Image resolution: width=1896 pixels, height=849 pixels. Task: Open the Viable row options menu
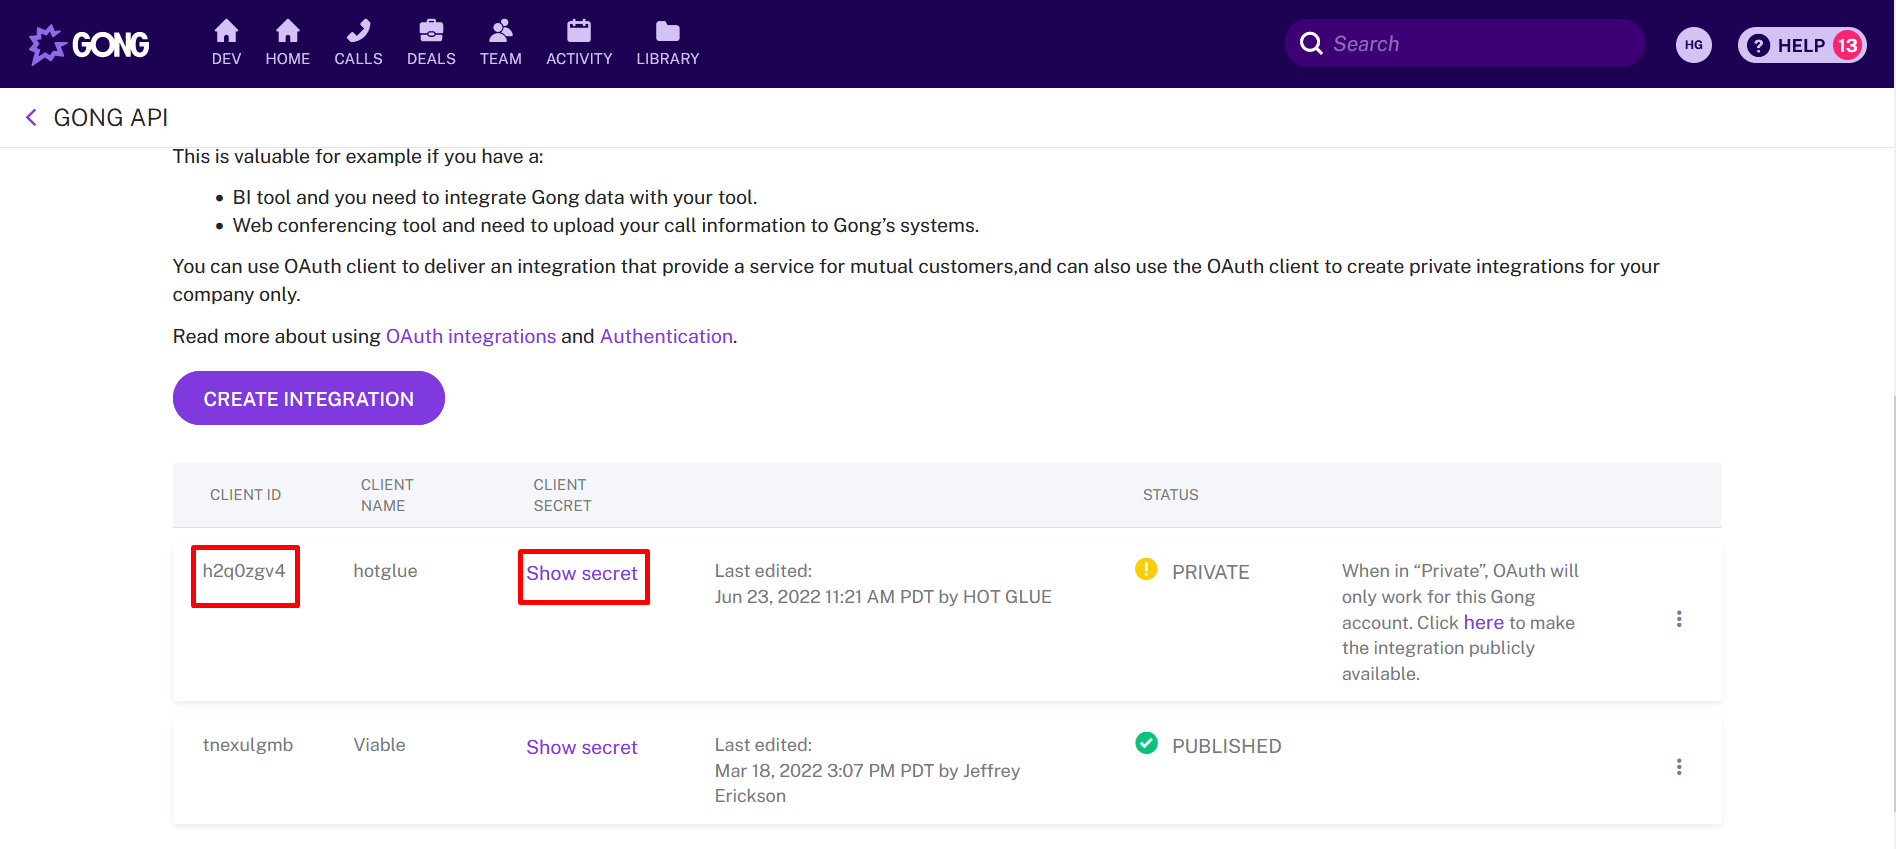(x=1679, y=767)
